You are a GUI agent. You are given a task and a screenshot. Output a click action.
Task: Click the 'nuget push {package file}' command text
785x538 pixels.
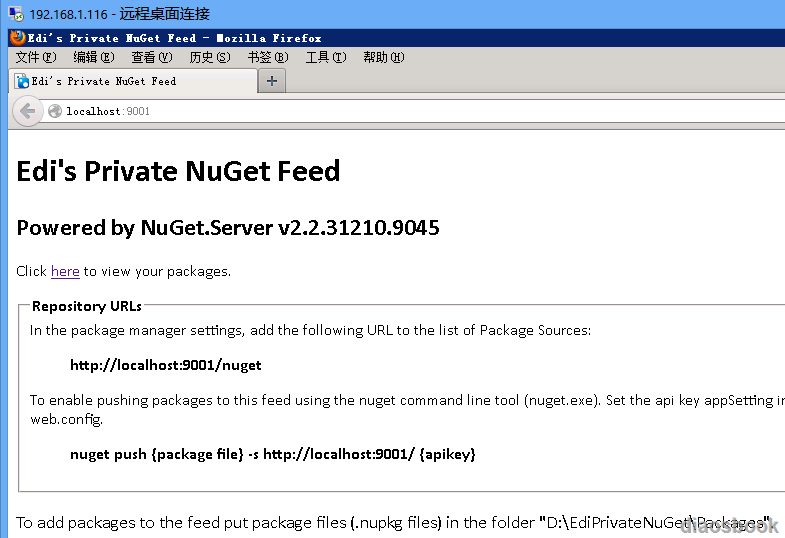coord(273,454)
